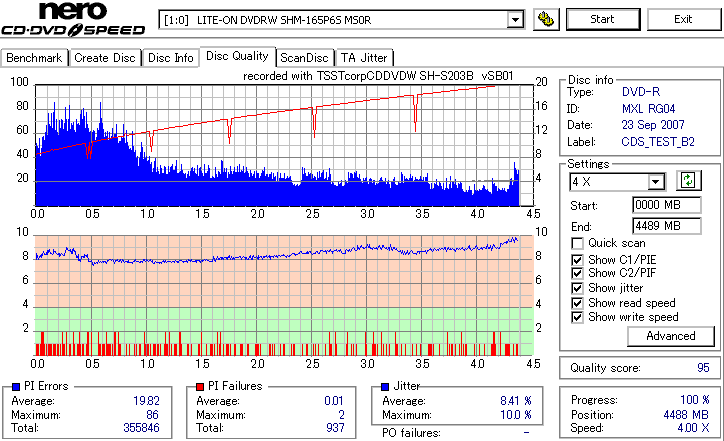This screenshot has height=441, width=724.
Task: Switch to the Disc Info tab
Action: (x=170, y=58)
